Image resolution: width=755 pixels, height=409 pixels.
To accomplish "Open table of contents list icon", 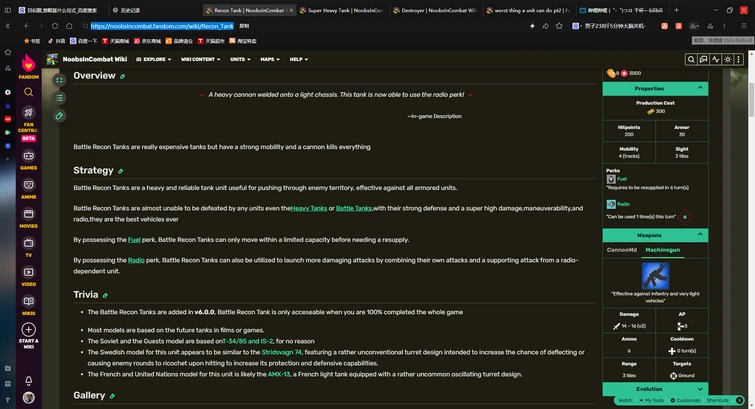I will pos(59,98).
